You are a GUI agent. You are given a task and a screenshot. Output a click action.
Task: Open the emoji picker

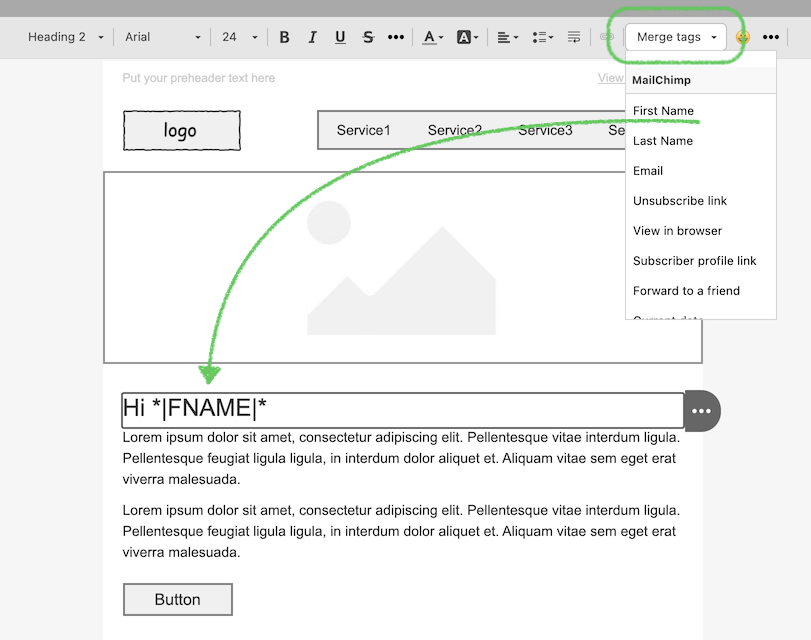coord(742,37)
